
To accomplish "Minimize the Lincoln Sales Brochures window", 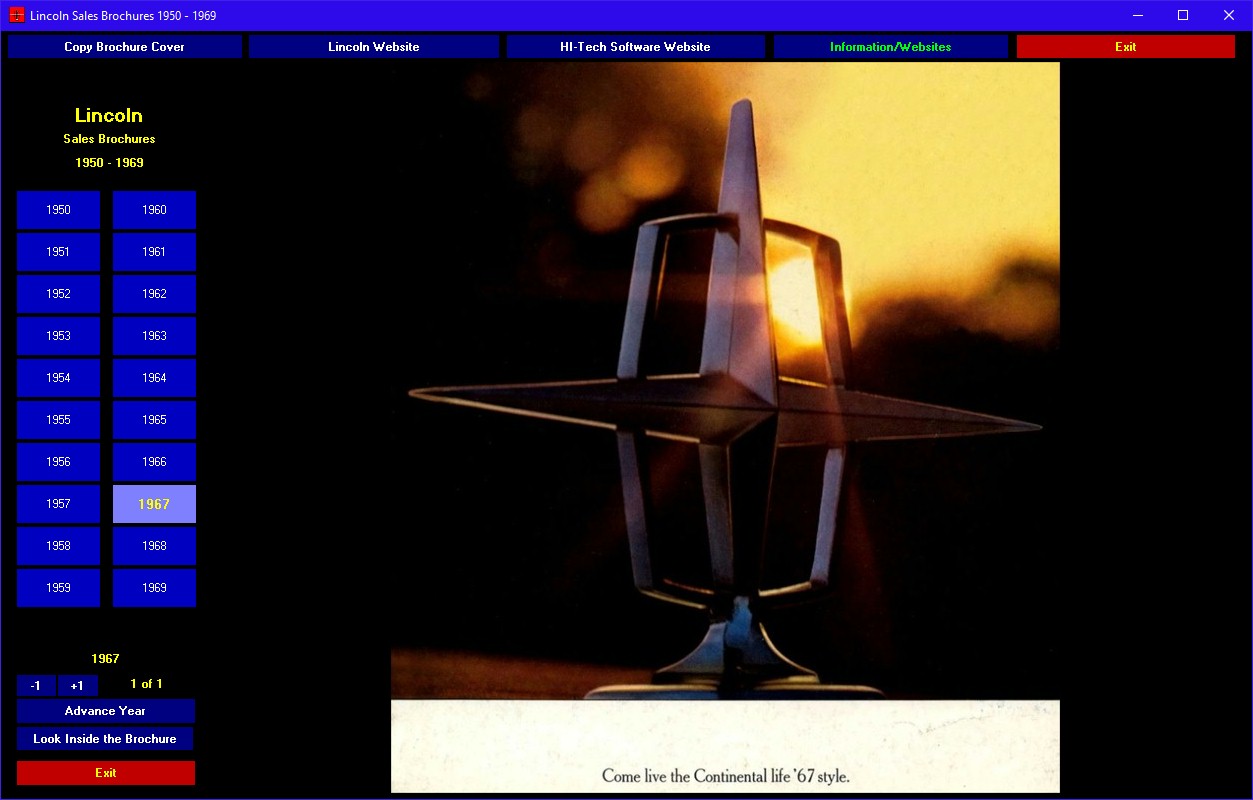I will (x=1138, y=15).
